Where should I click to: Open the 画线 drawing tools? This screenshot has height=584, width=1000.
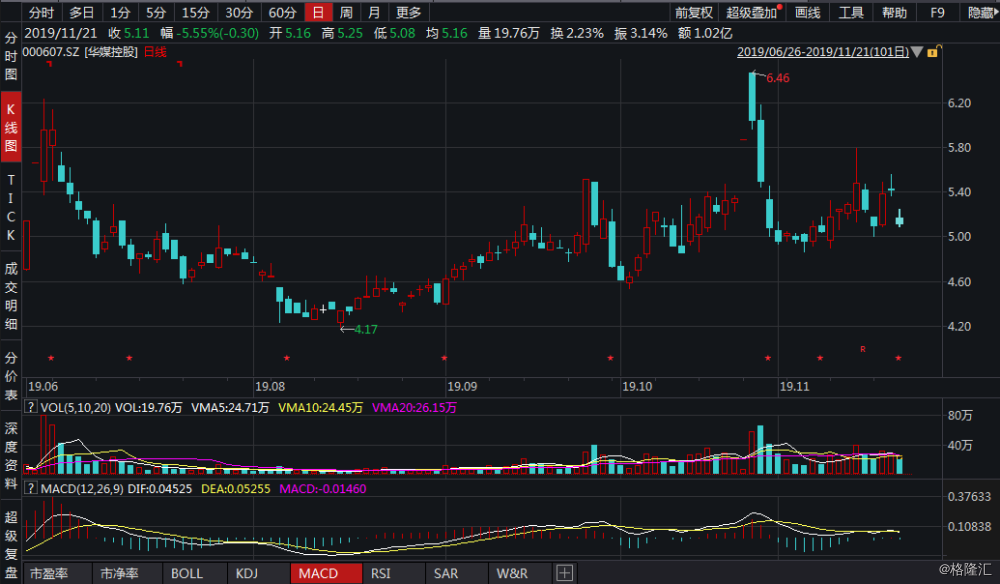pyautogui.click(x=807, y=12)
